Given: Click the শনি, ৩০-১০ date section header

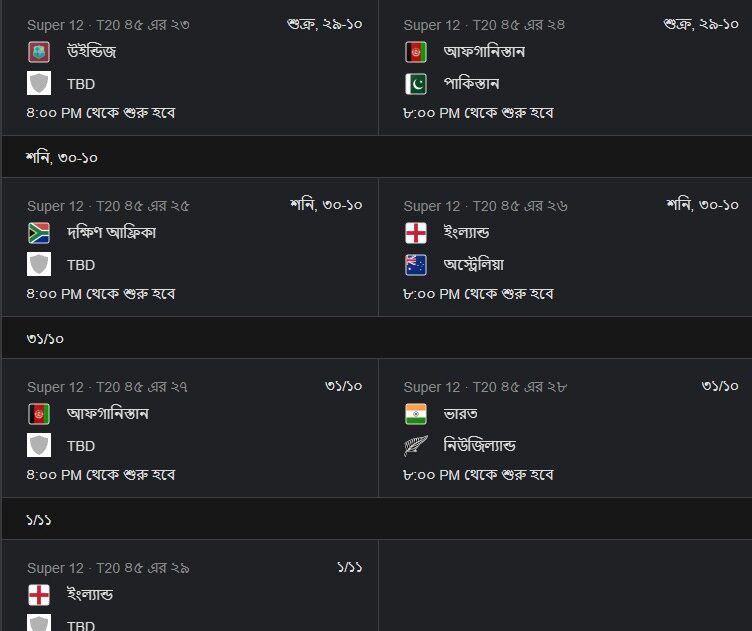Looking at the screenshot, I should (376, 157).
